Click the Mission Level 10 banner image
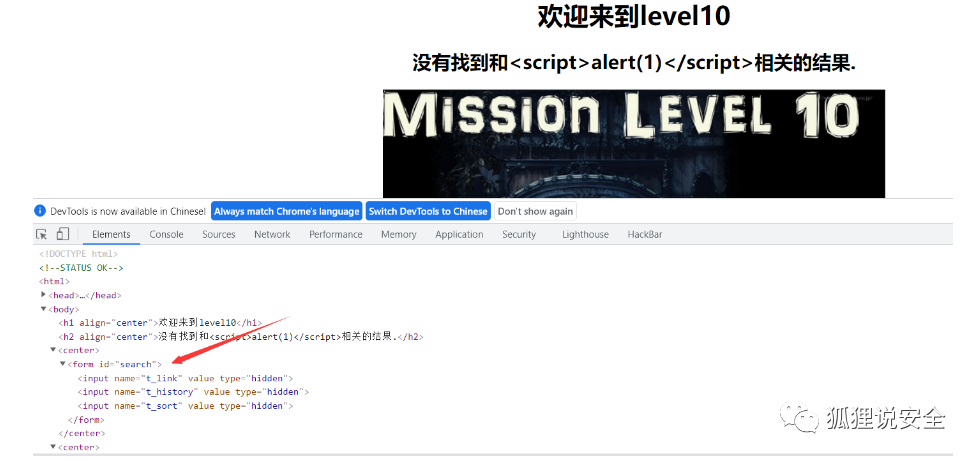Screen dimensions: 977x461 (634, 144)
